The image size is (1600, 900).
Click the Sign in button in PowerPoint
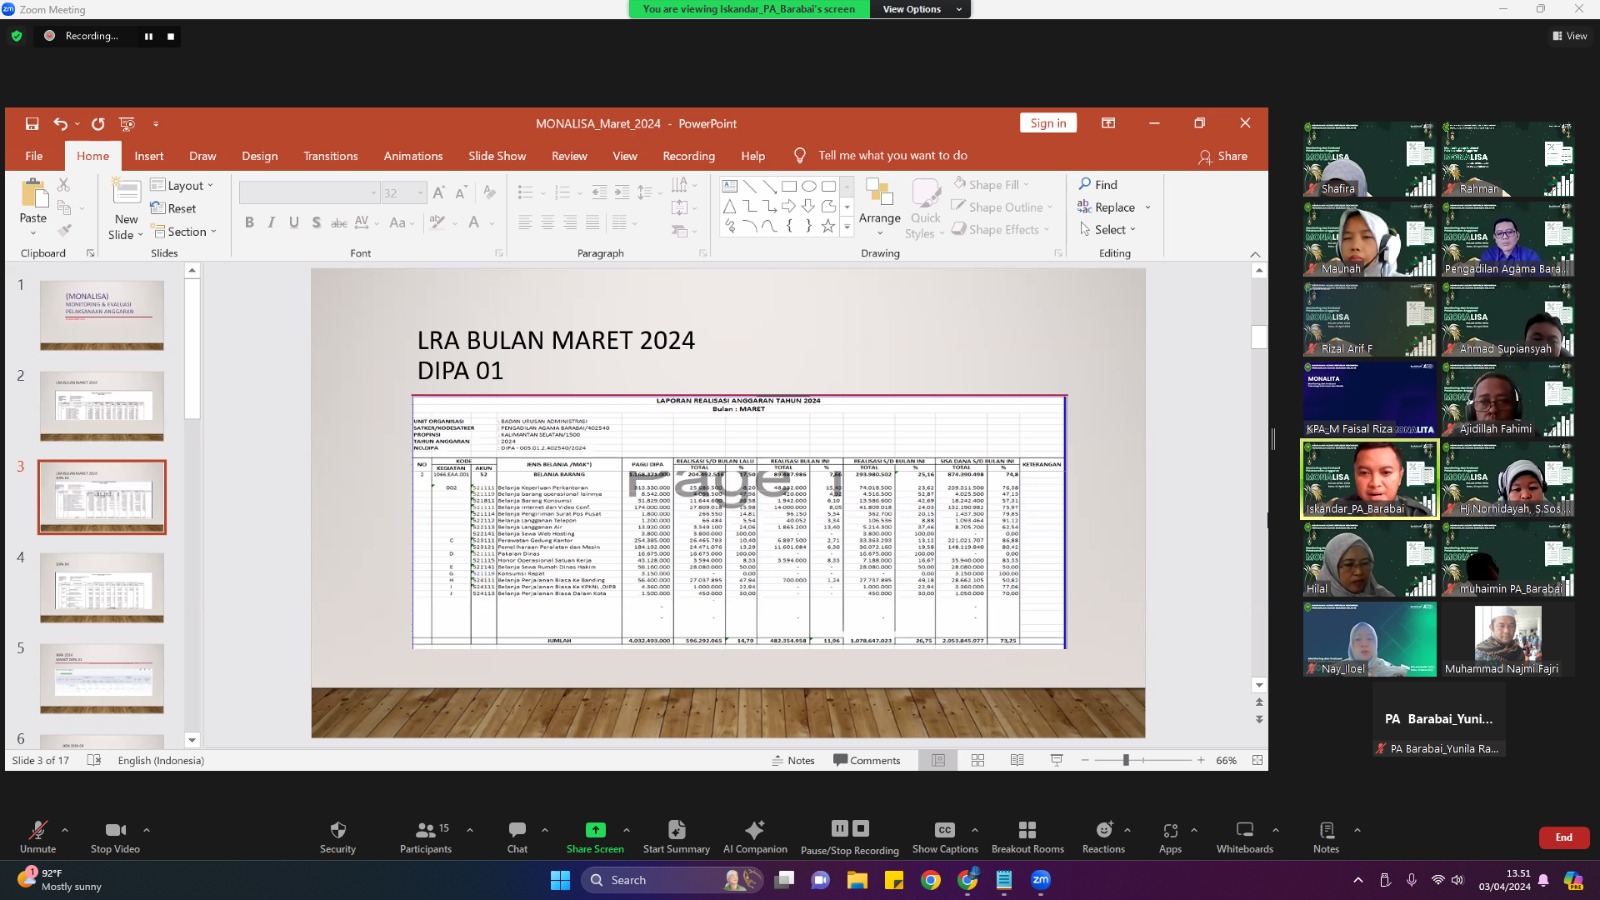tap(1048, 123)
